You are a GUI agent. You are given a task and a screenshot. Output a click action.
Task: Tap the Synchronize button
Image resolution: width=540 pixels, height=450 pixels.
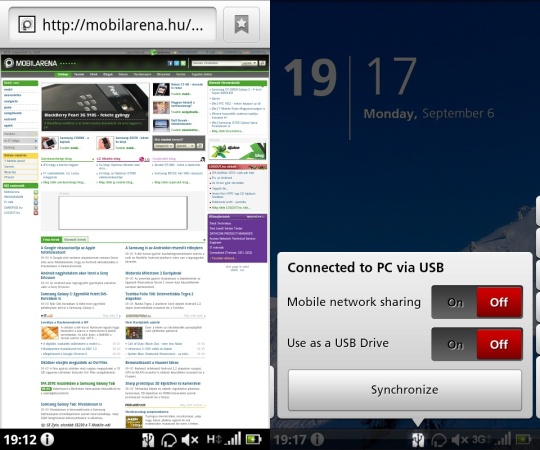click(x=405, y=390)
